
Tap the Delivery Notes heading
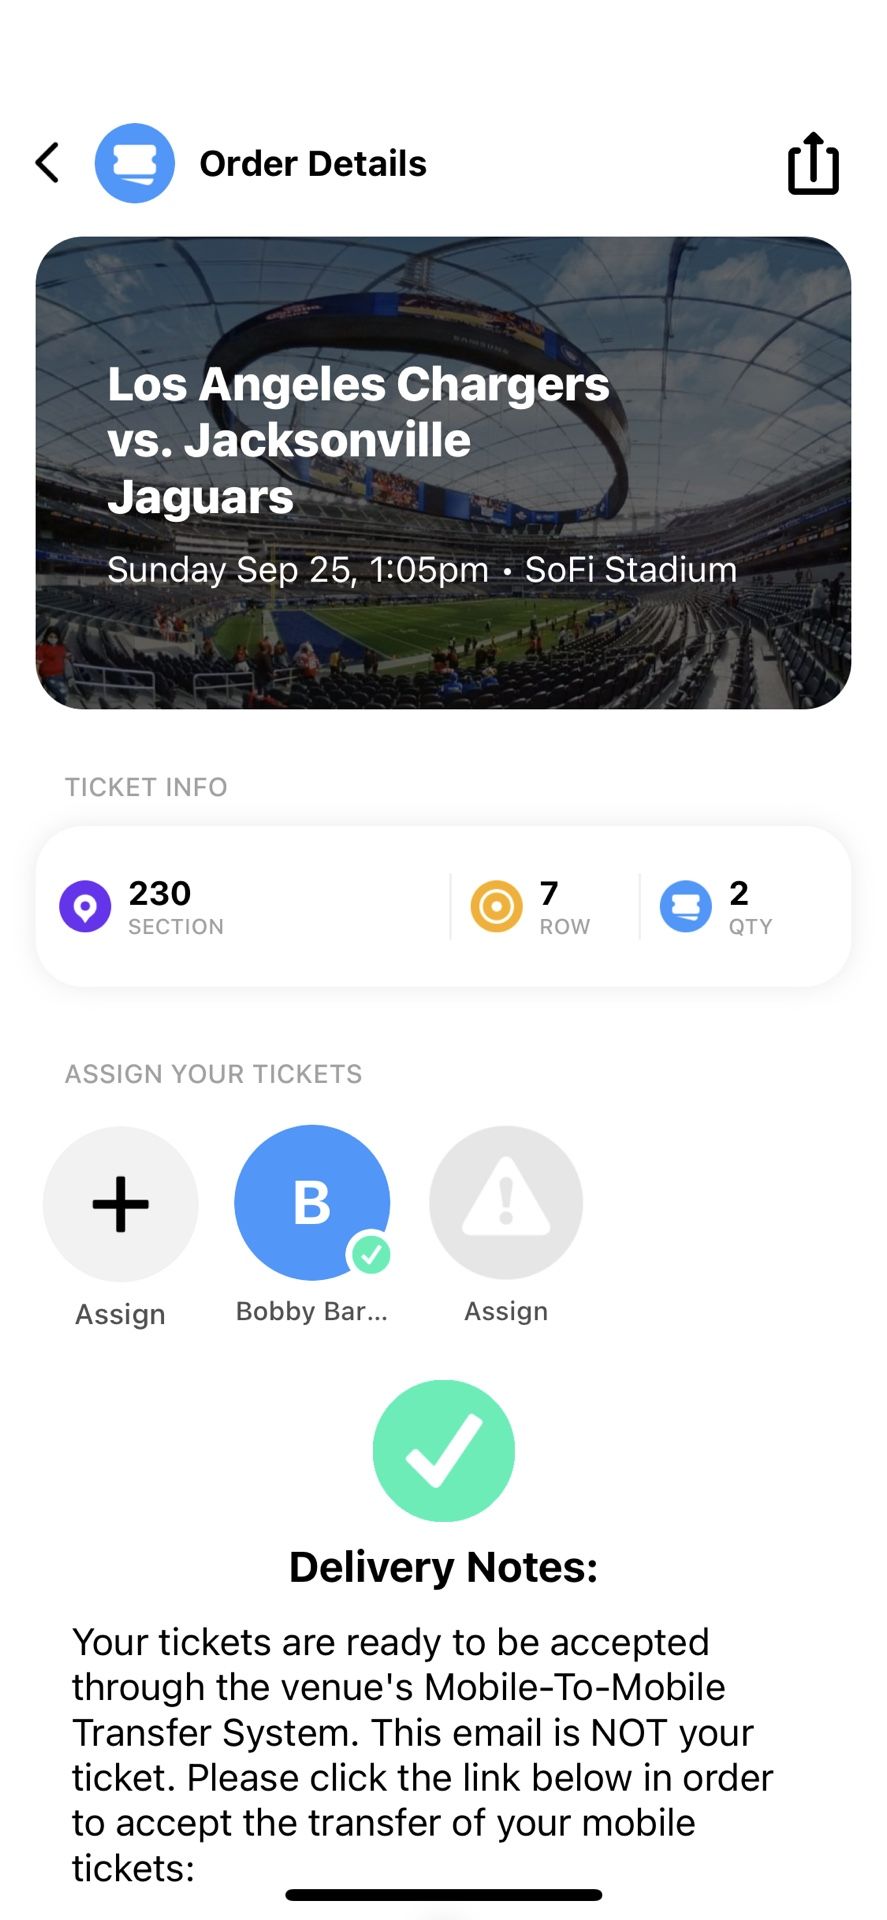443,1567
